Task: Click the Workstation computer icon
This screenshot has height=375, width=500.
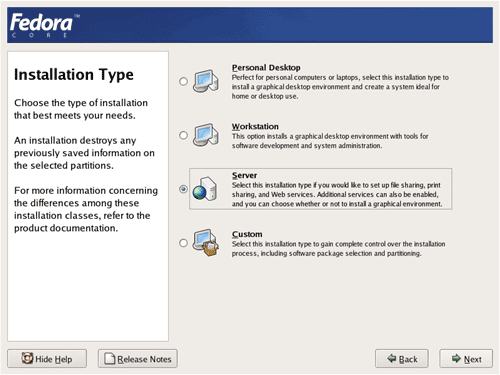Action: (206, 135)
